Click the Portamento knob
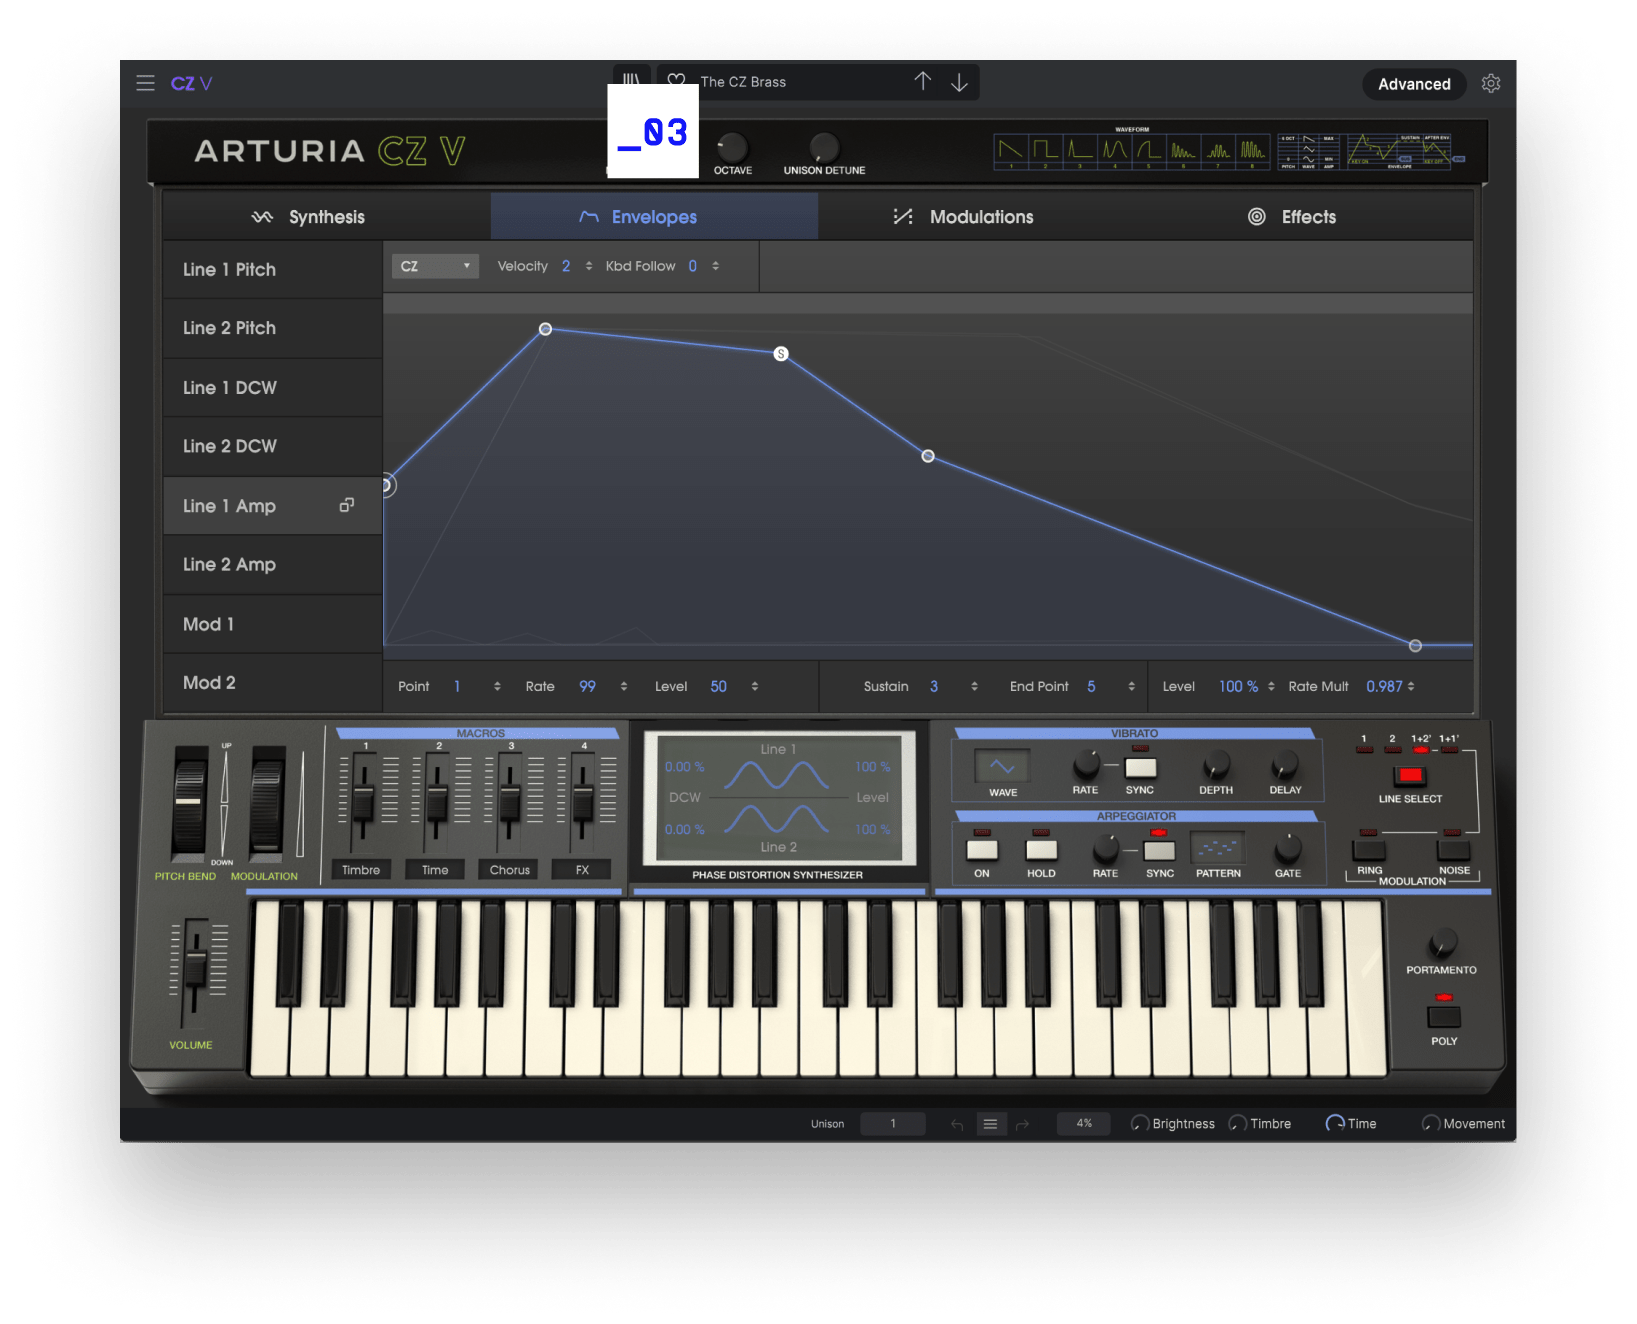The height and width of the screenshot is (1324, 1637). click(1442, 942)
